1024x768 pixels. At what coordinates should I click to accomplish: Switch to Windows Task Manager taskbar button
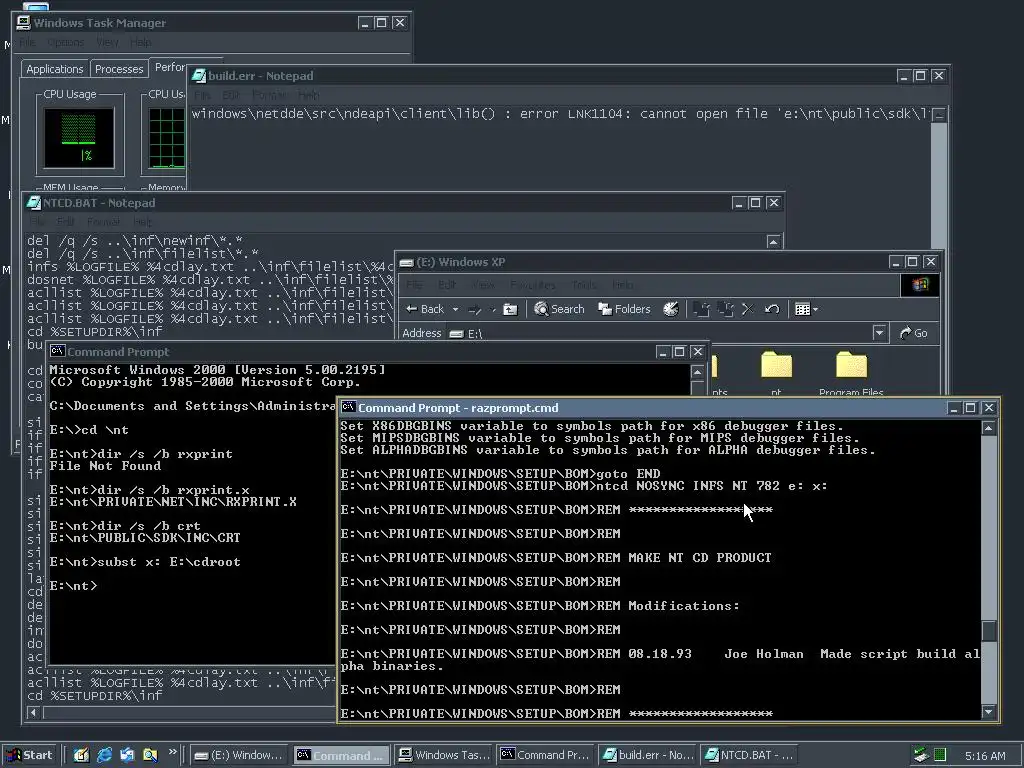(x=444, y=755)
